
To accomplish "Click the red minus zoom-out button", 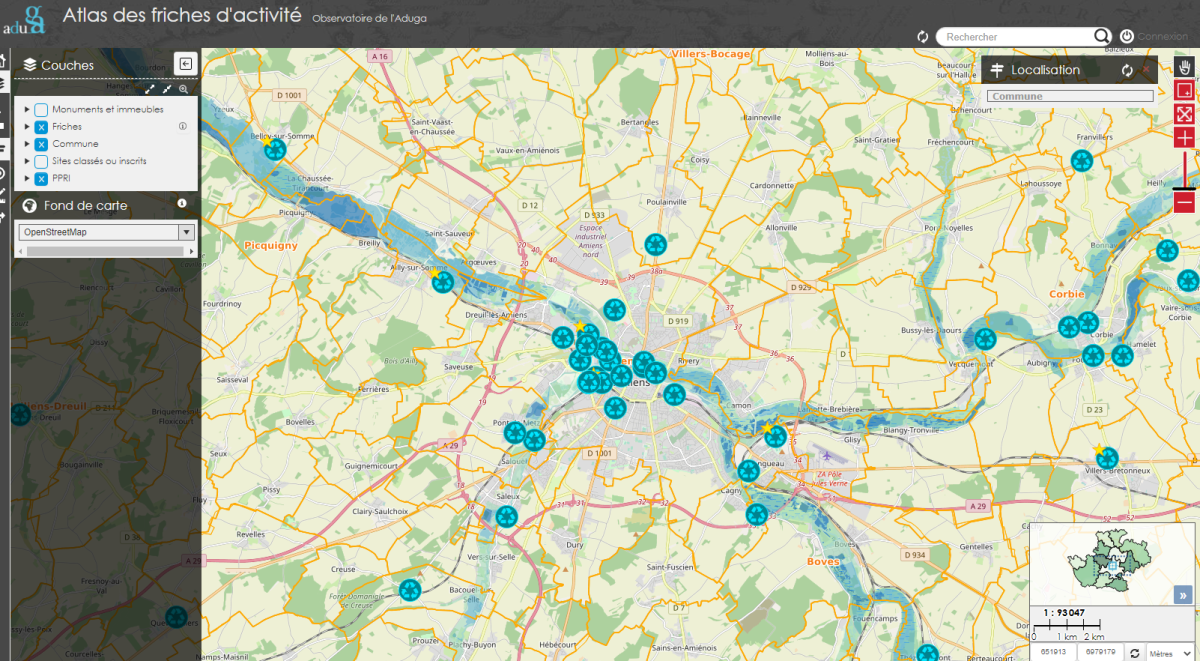I will (1185, 203).
